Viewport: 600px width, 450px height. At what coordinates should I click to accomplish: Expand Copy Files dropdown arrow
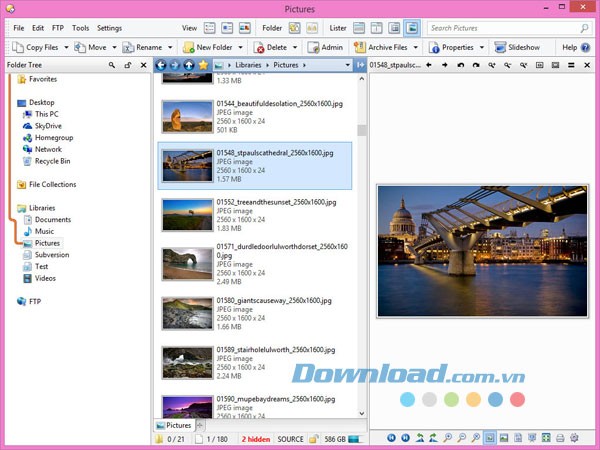click(66, 47)
